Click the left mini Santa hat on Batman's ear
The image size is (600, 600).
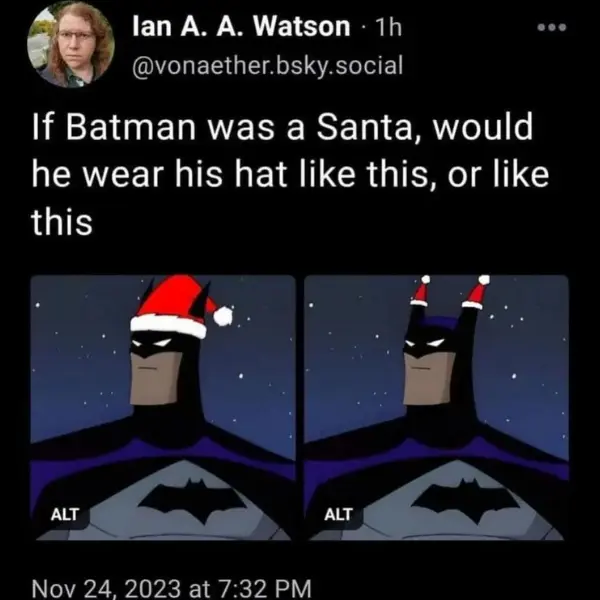(421, 292)
